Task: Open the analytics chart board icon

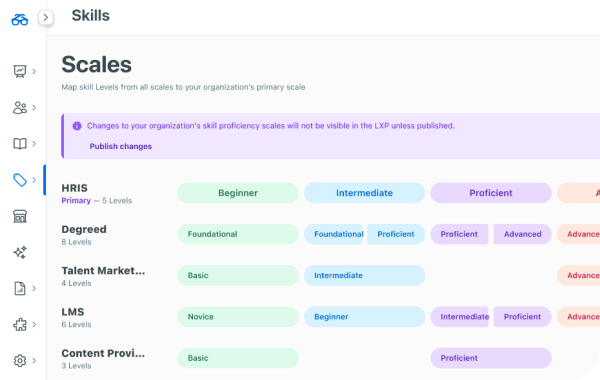Action: (20, 71)
